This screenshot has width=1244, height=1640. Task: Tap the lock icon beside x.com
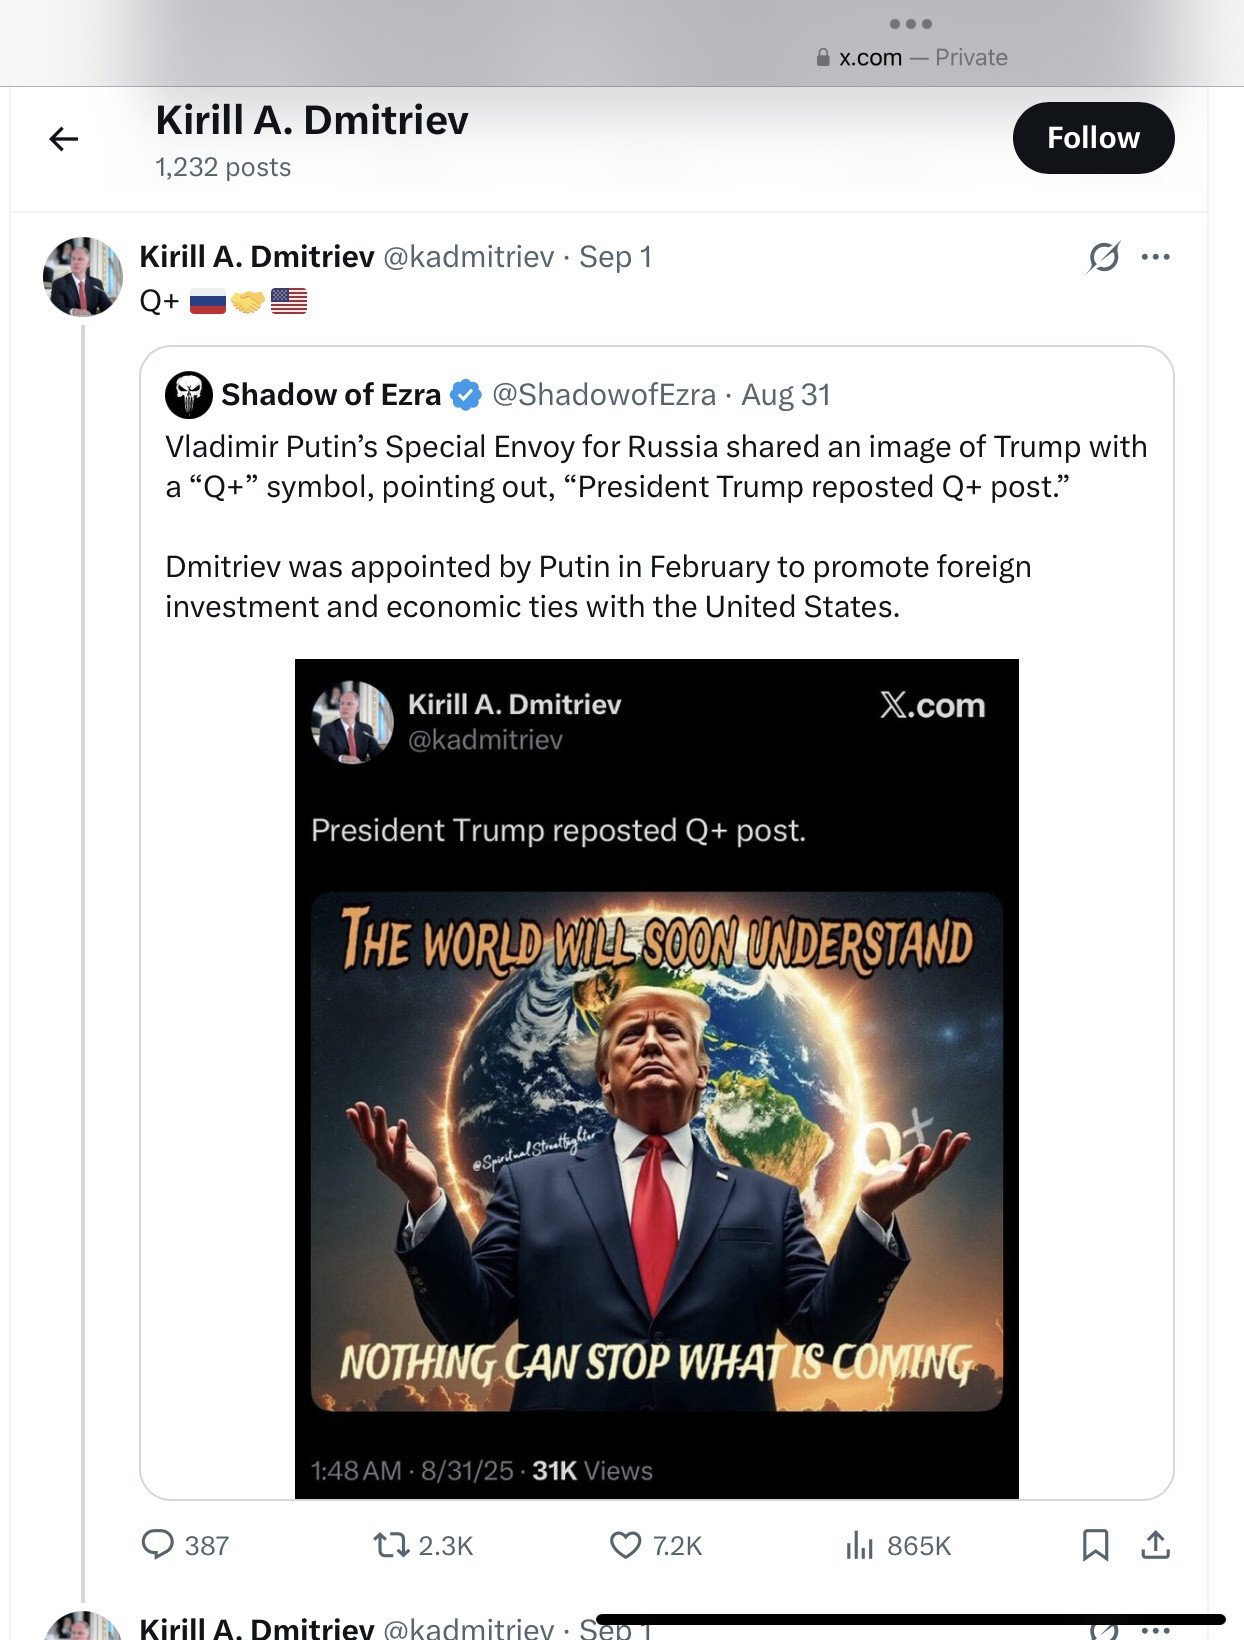(x=823, y=58)
